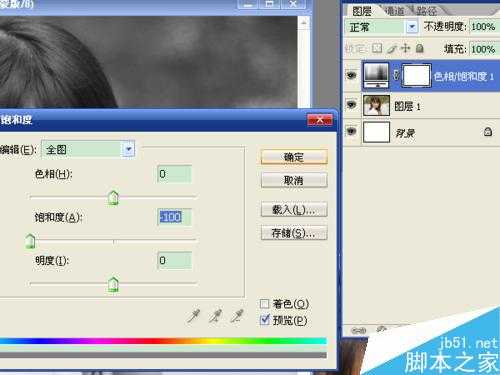Click the image window vertical scrollbar
This screenshot has height=375, width=500.
point(303,62)
